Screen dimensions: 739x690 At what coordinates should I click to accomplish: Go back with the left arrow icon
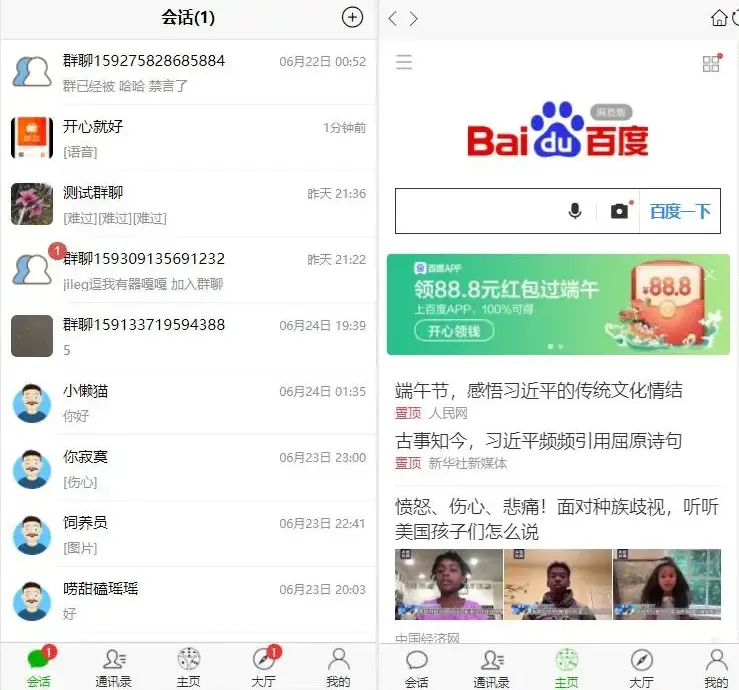pyautogui.click(x=393, y=18)
